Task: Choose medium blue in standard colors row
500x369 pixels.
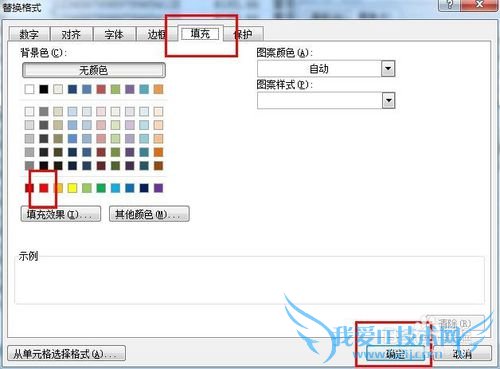Action: pos(130,188)
